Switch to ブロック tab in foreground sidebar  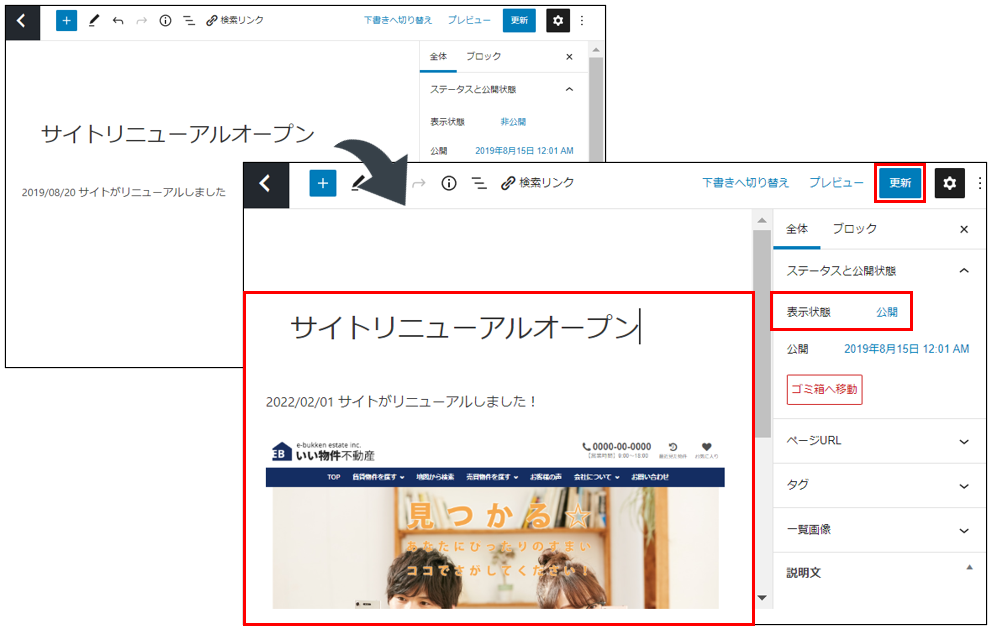point(854,229)
